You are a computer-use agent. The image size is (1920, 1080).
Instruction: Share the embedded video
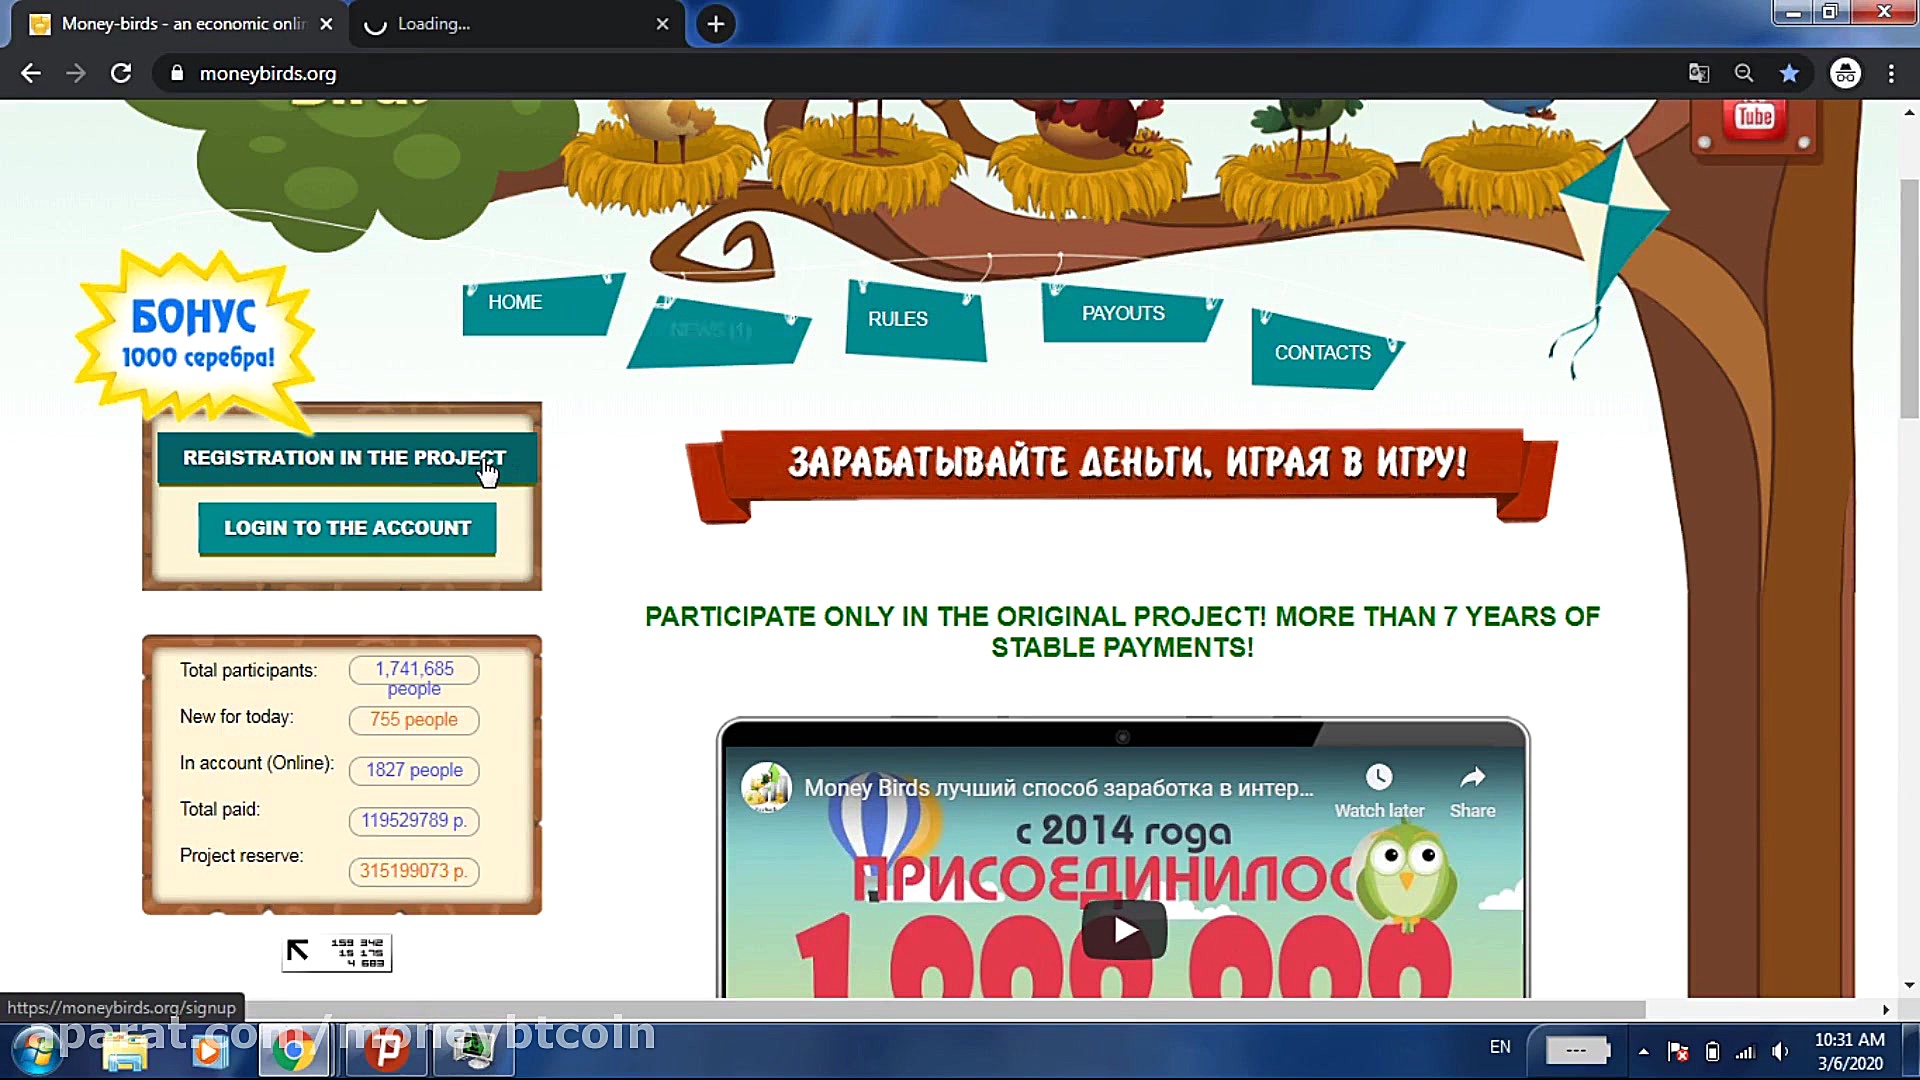click(1472, 790)
